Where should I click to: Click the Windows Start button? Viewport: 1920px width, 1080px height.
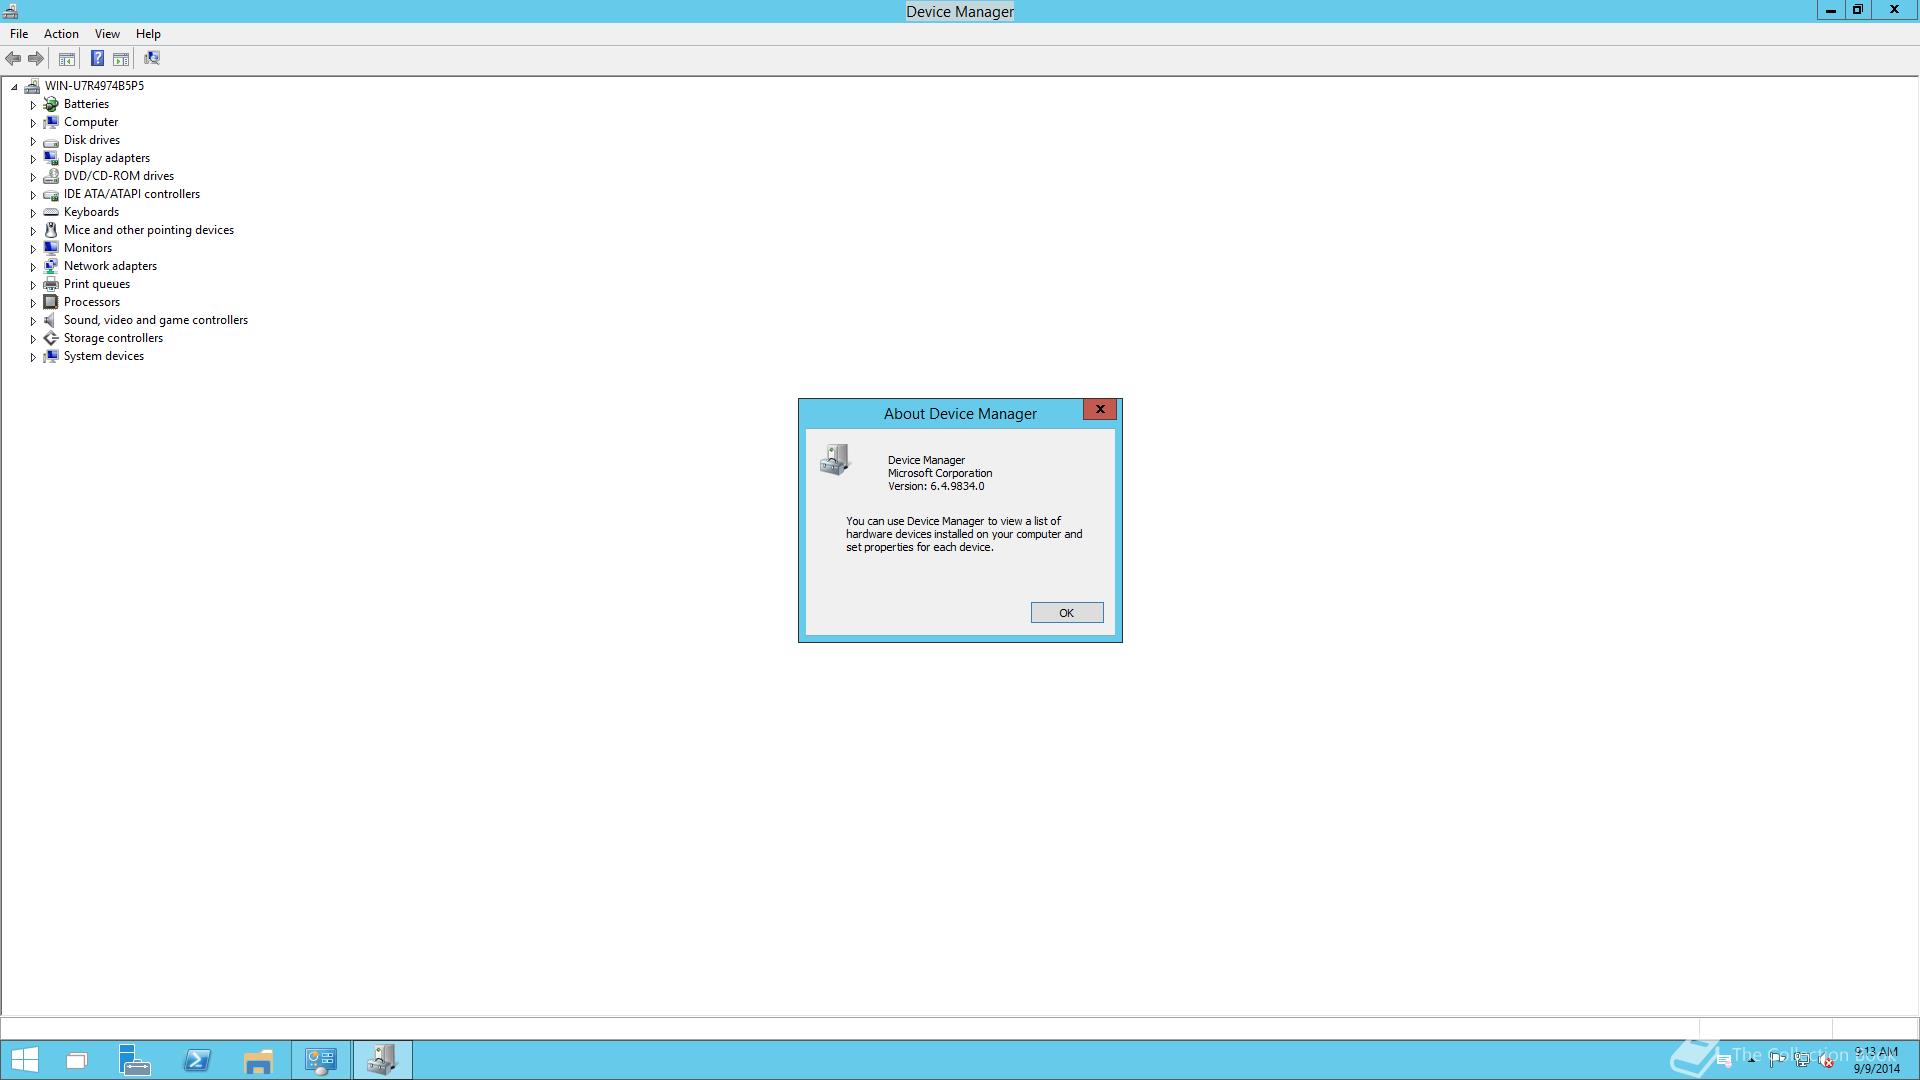click(x=24, y=1060)
